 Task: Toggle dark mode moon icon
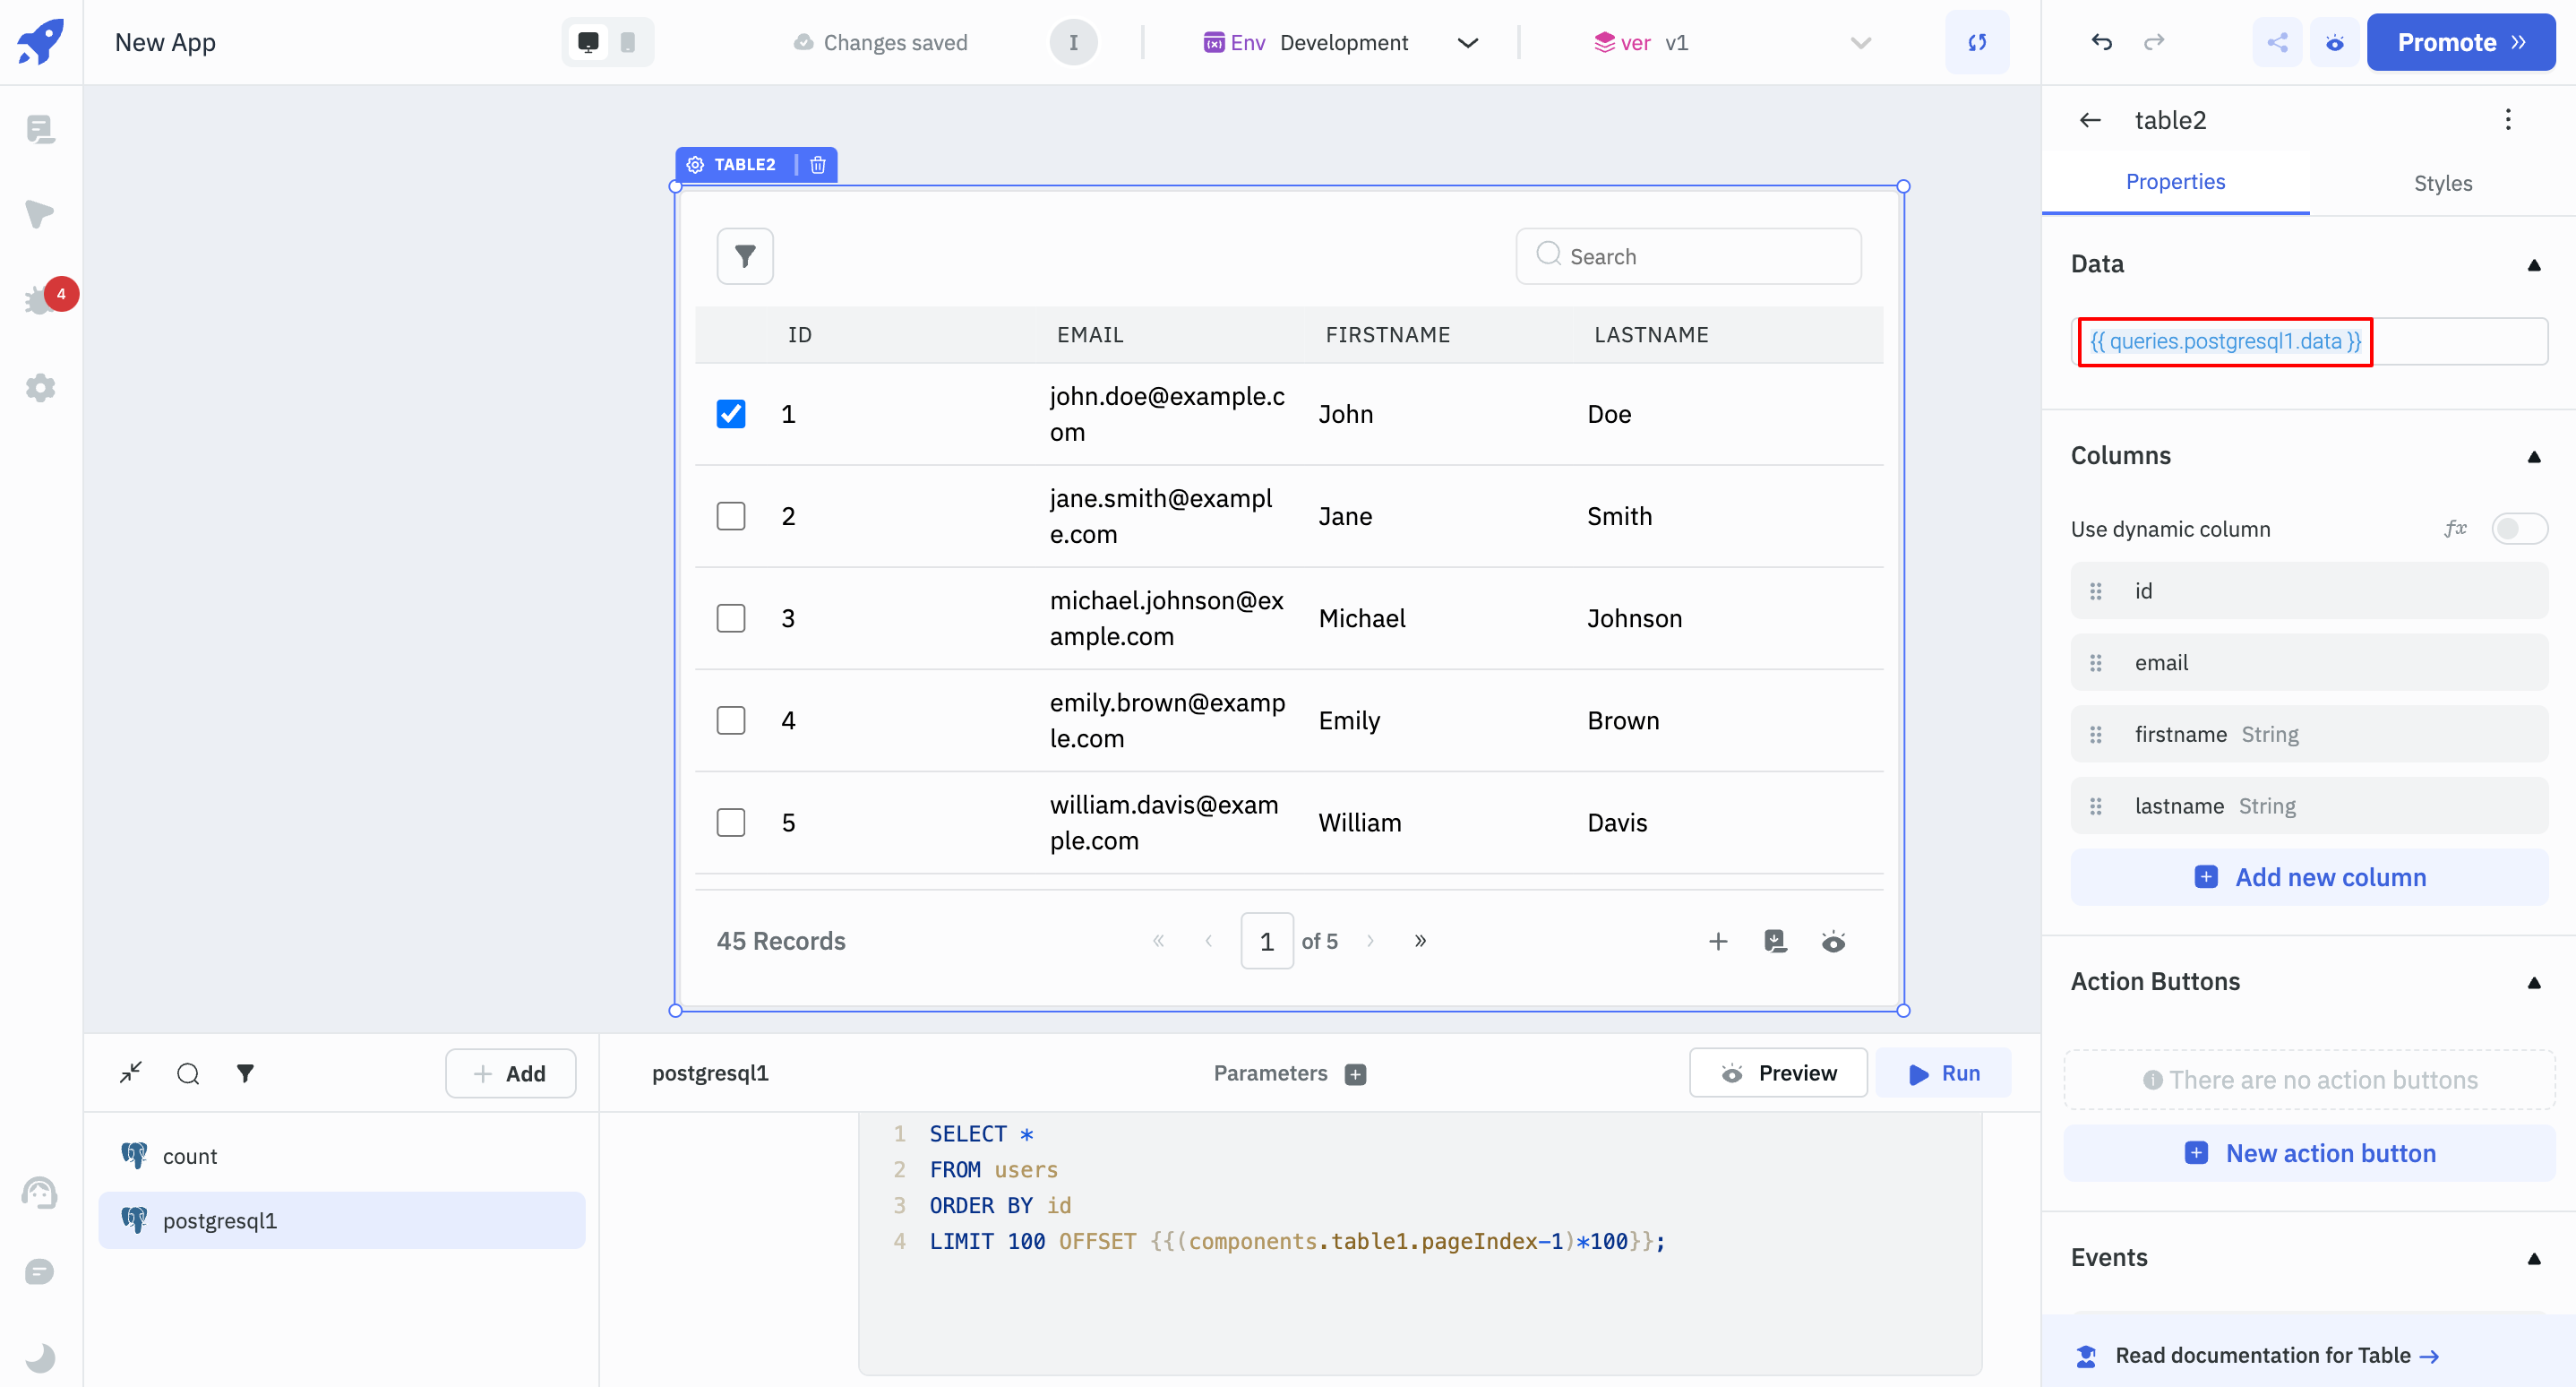tap(40, 1357)
